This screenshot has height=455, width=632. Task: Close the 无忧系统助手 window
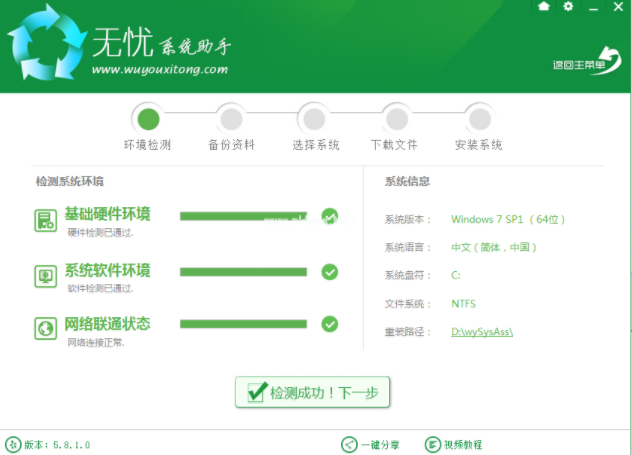(618, 6)
